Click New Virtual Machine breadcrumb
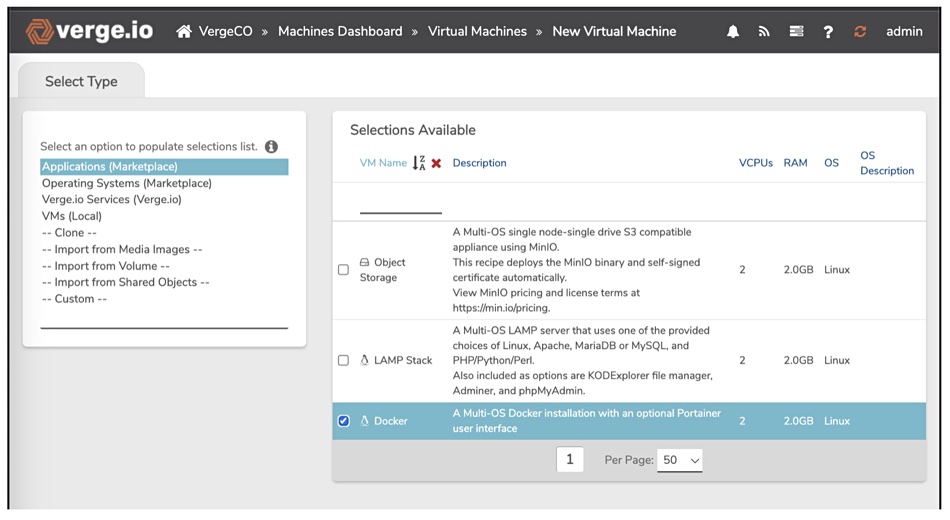Viewport: 950px width, 520px height. click(614, 32)
